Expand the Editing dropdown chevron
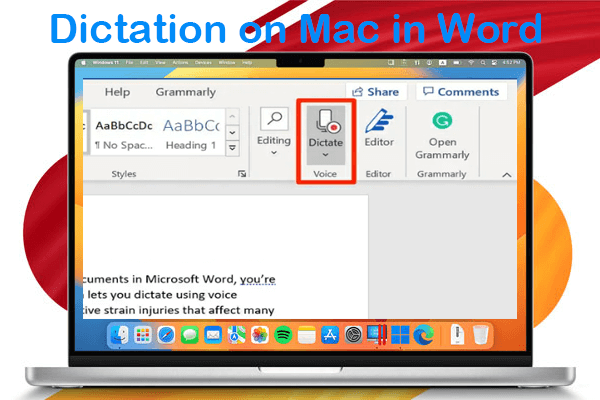 tap(274, 153)
